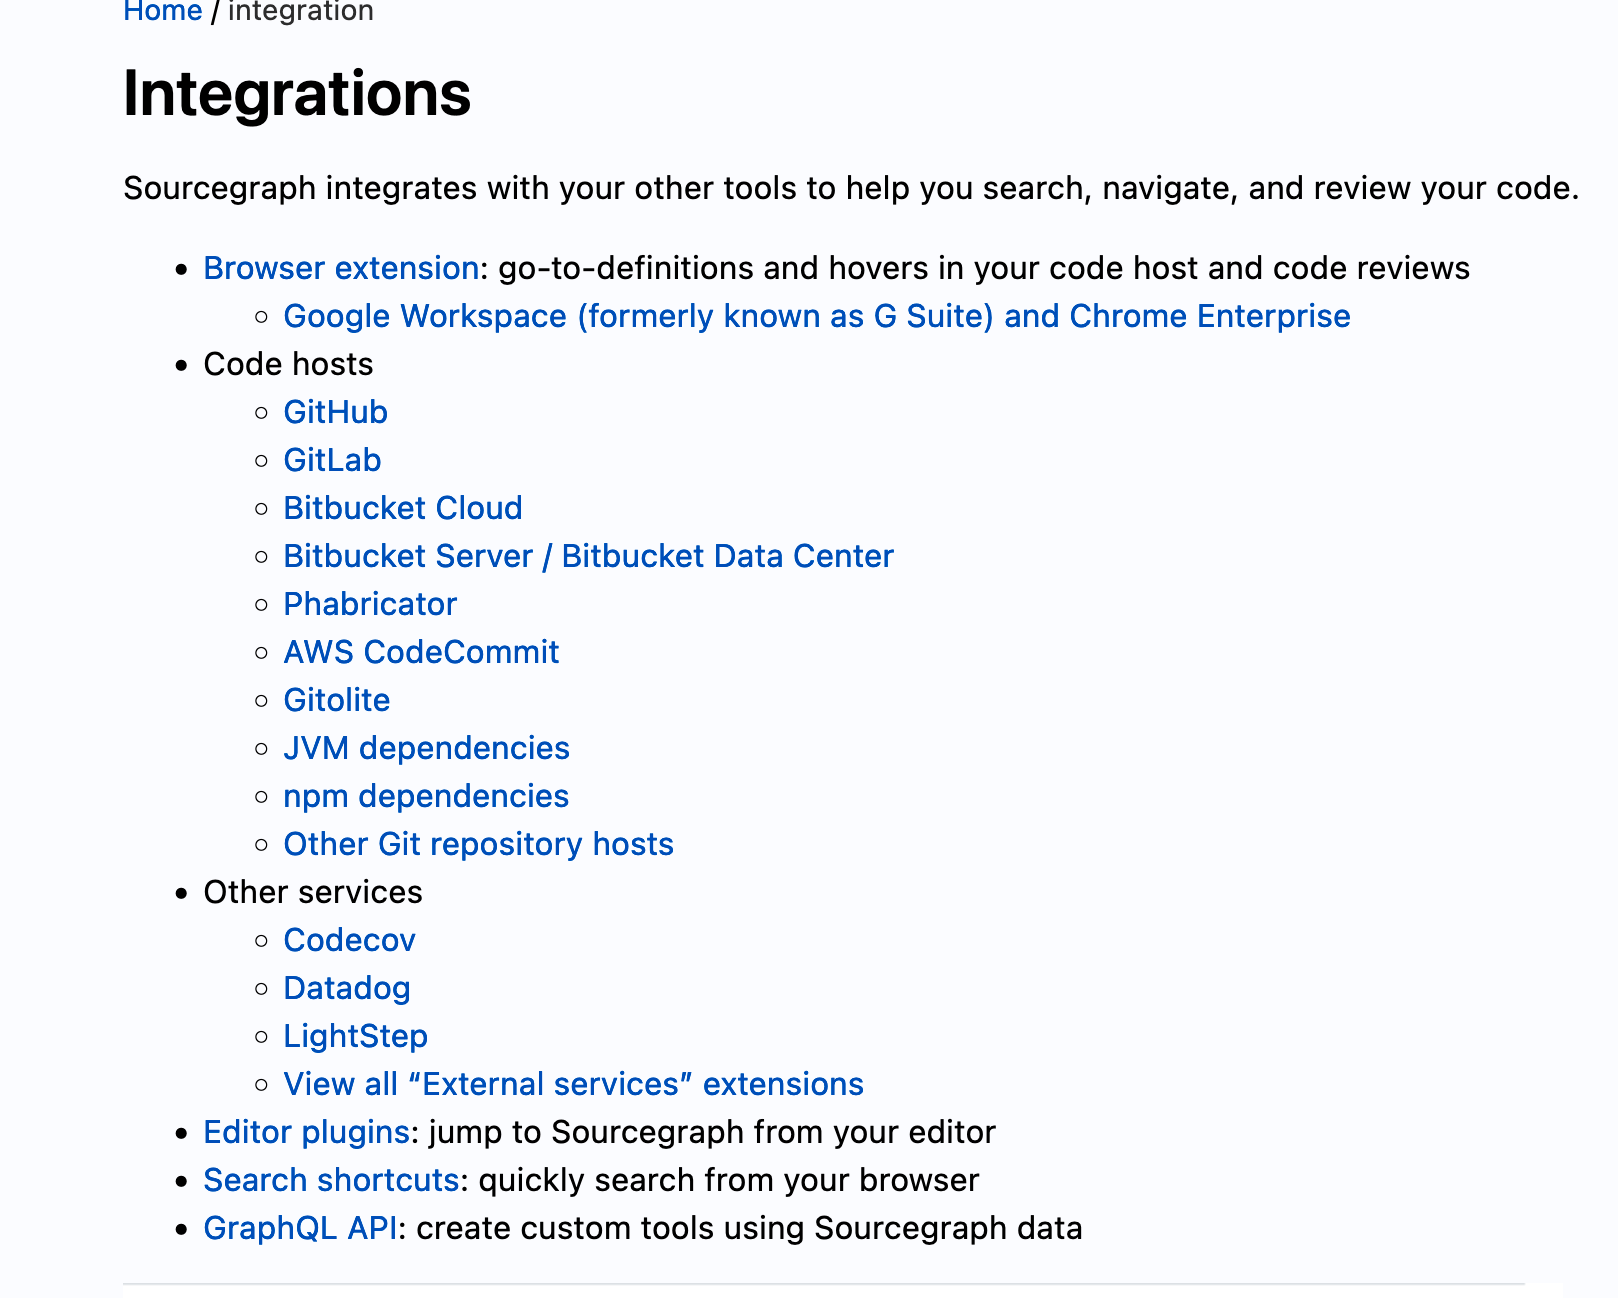The image size is (1618, 1298).
Task: Open the Home breadcrumb link
Action: pyautogui.click(x=162, y=11)
